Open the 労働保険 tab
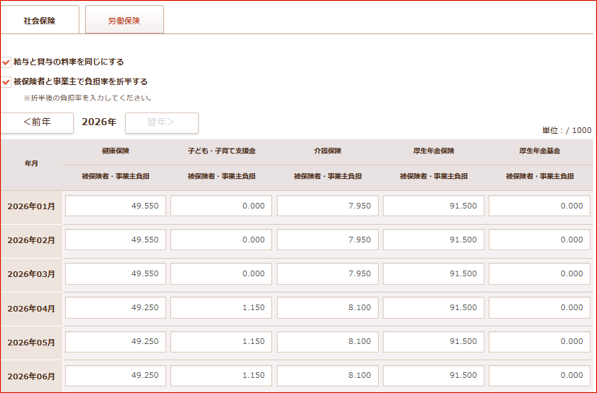 tap(124, 20)
